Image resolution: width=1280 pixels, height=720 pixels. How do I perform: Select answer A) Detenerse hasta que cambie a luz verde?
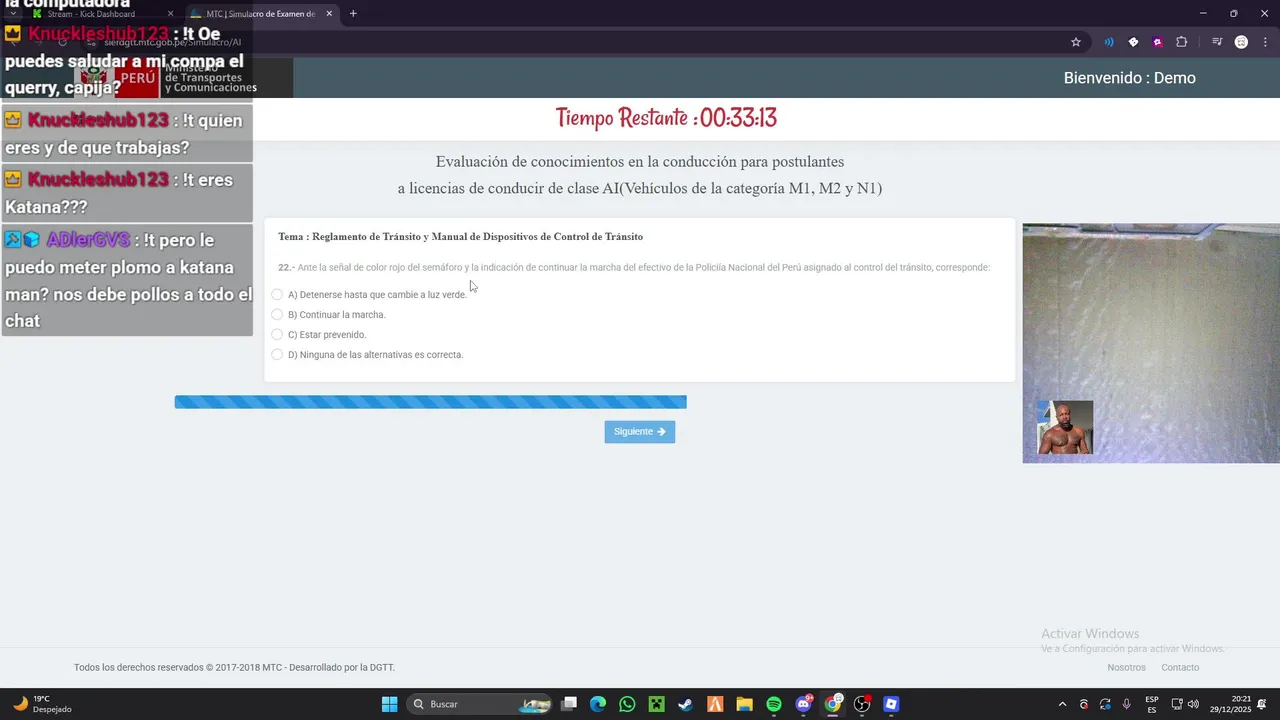point(277,295)
